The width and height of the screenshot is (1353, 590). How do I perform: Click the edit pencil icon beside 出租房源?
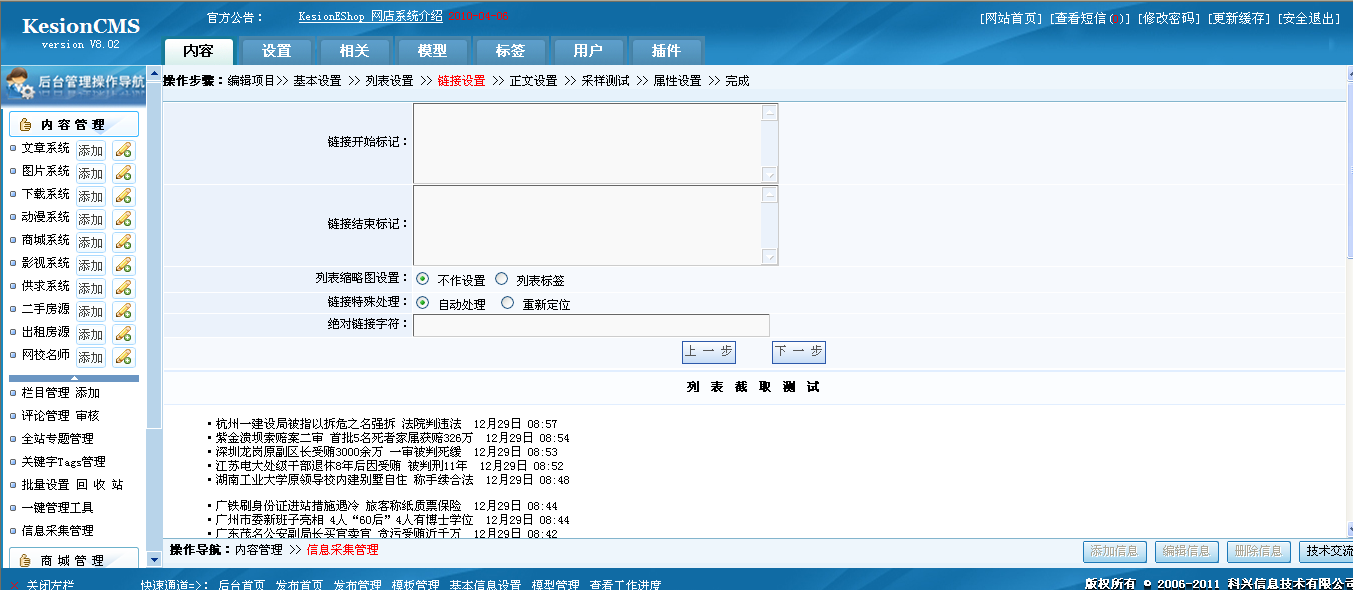coord(124,334)
